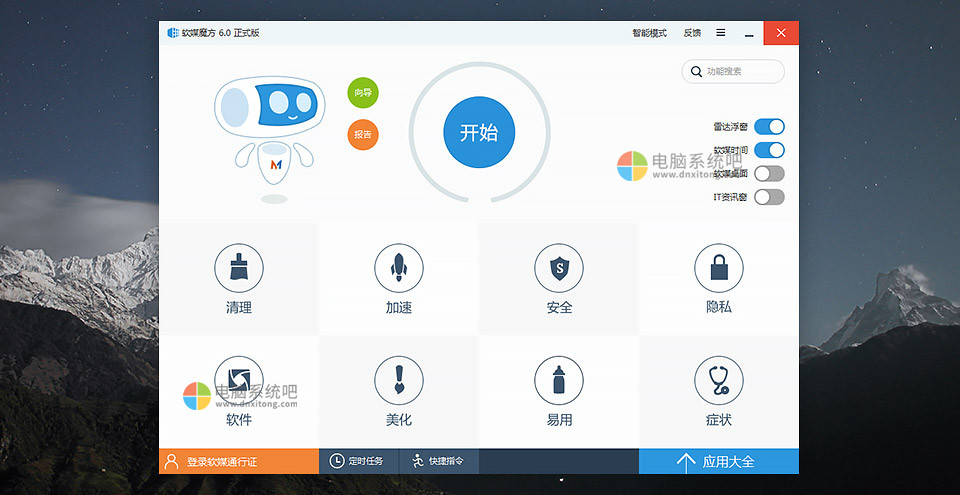This screenshot has height=495, width=960.
Task: Click the search magnifier icon
Action: coord(696,72)
